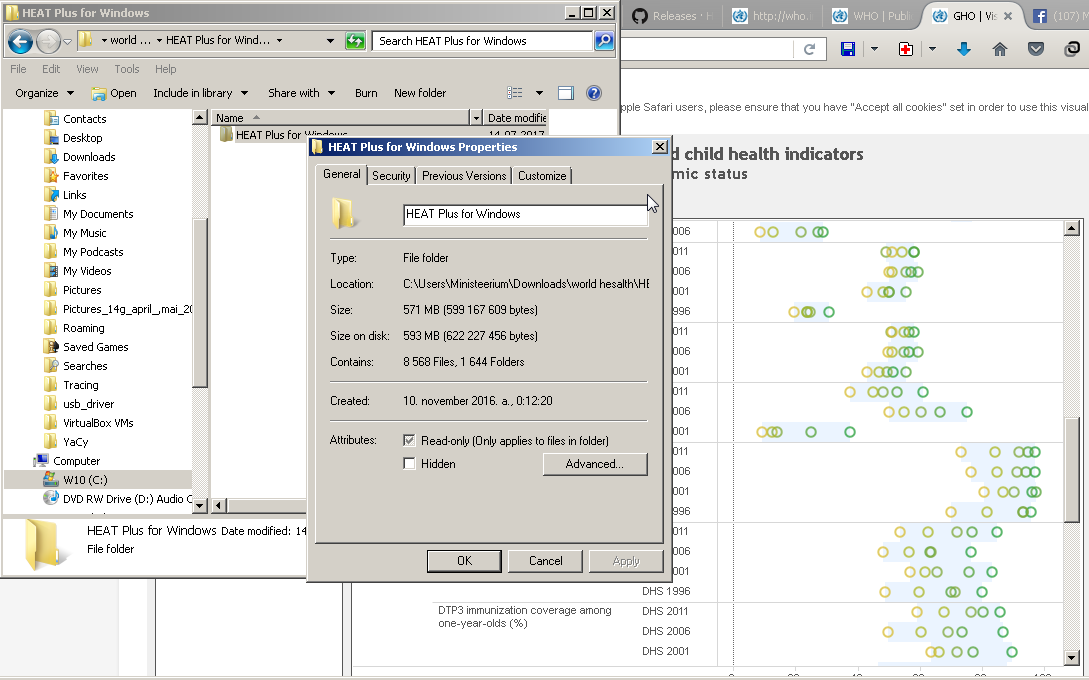1089x680 pixels.
Task: Click the Firefox reload icon
Action: [809, 49]
